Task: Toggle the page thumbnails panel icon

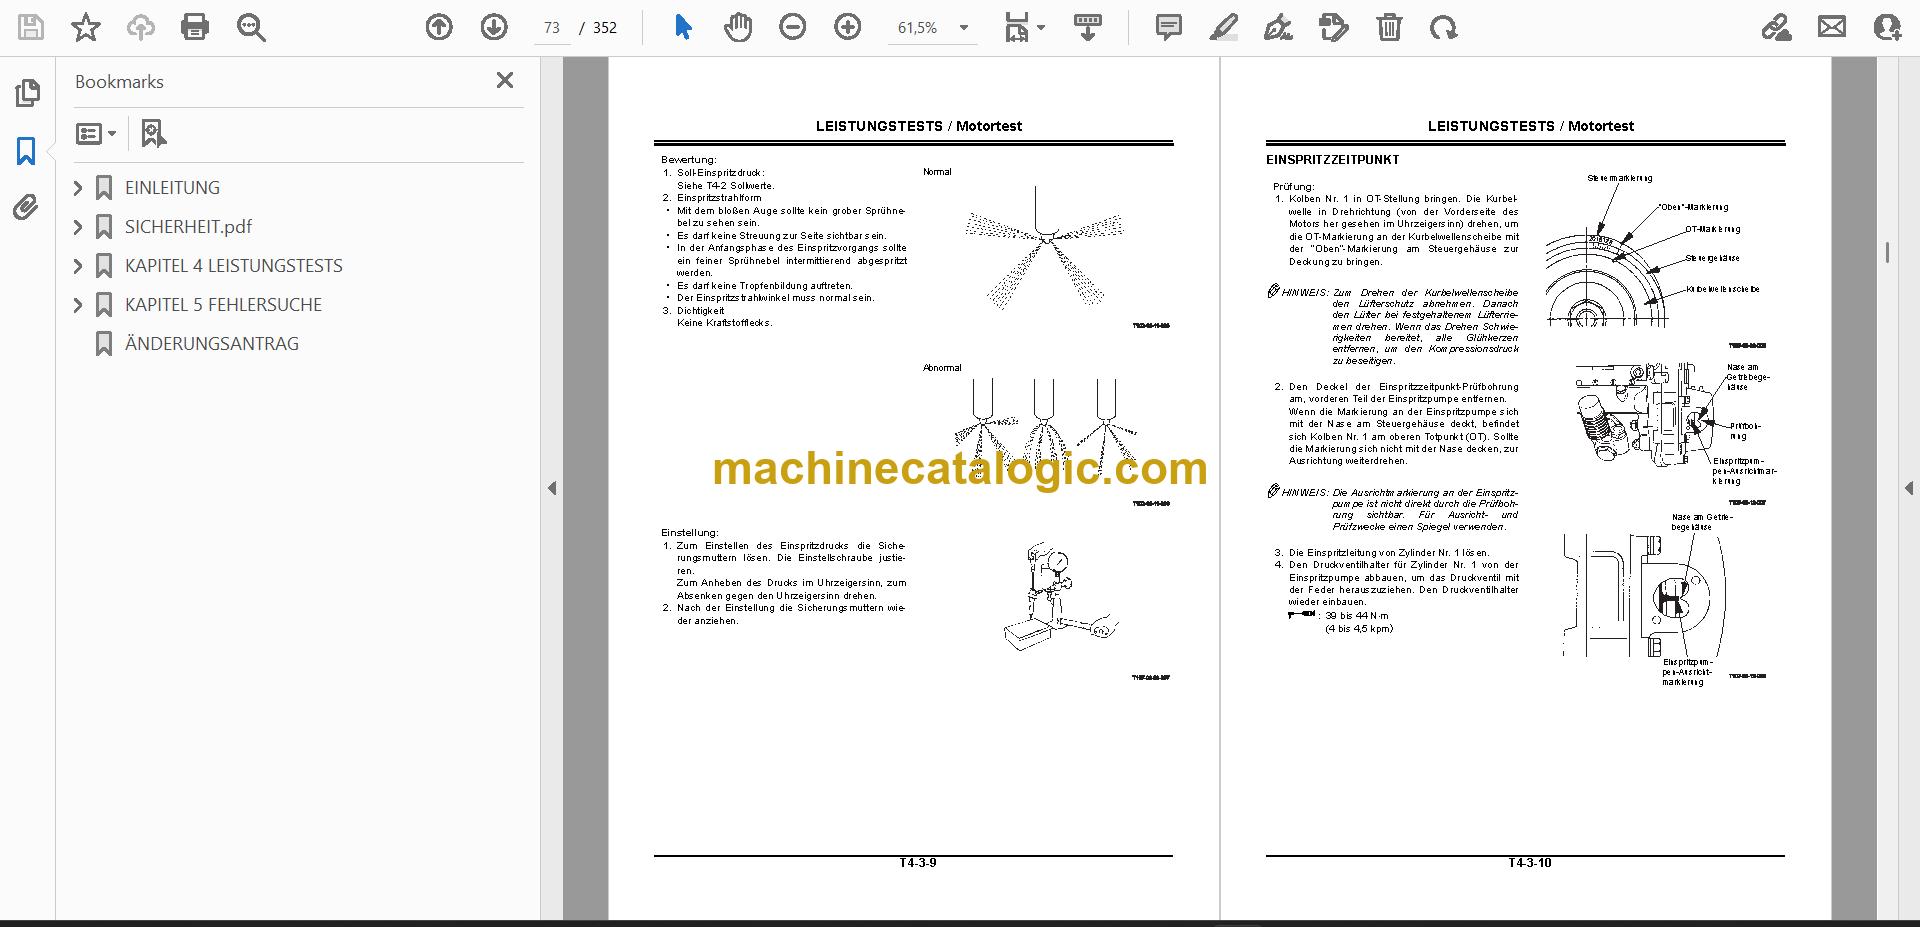Action: click(x=27, y=93)
